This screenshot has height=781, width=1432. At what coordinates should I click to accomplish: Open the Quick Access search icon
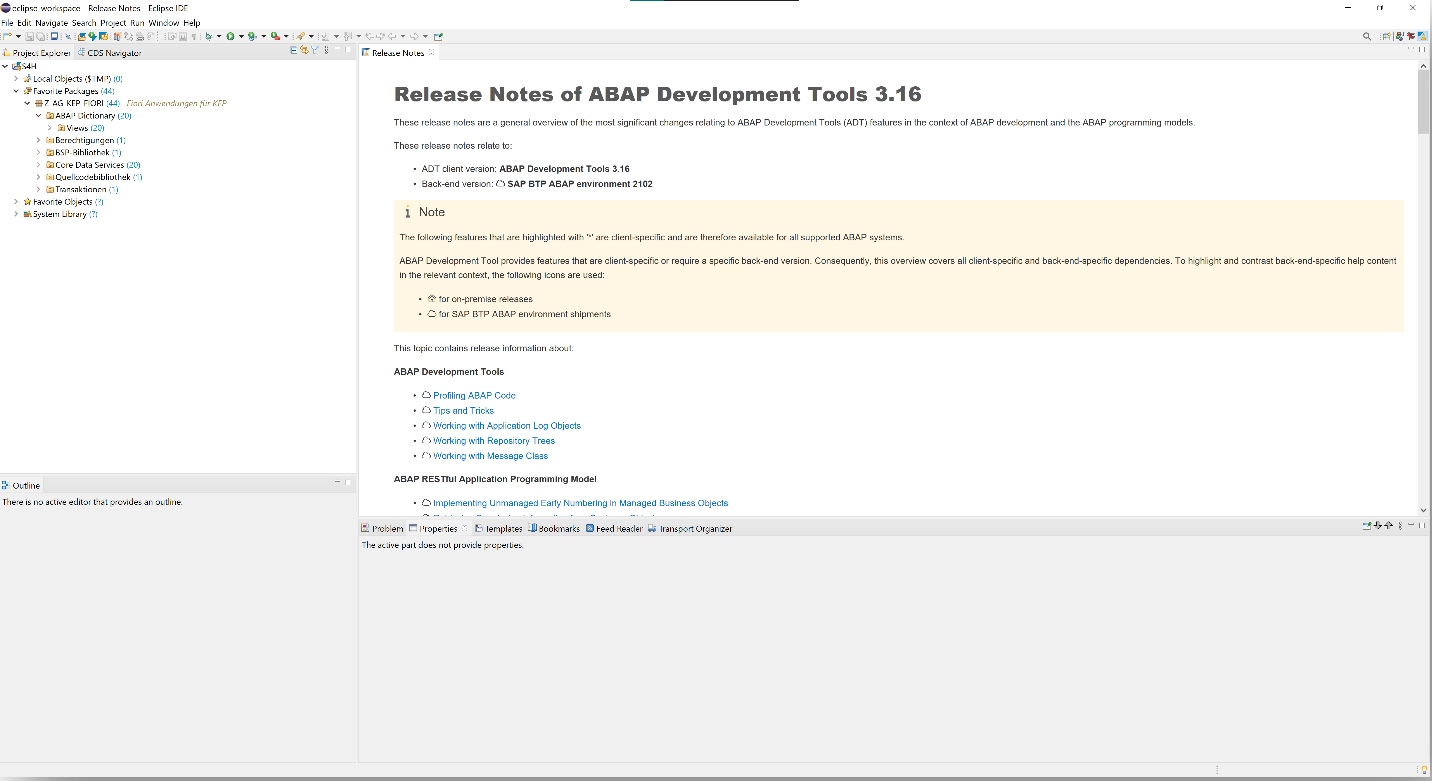(1367, 35)
